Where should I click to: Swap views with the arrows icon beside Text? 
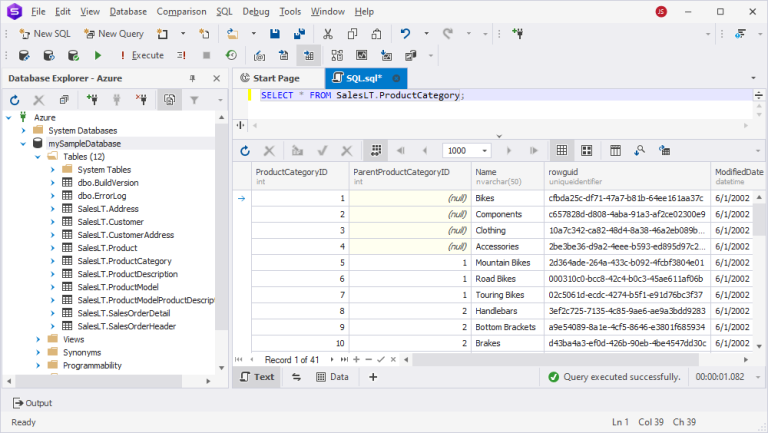tap(296, 377)
